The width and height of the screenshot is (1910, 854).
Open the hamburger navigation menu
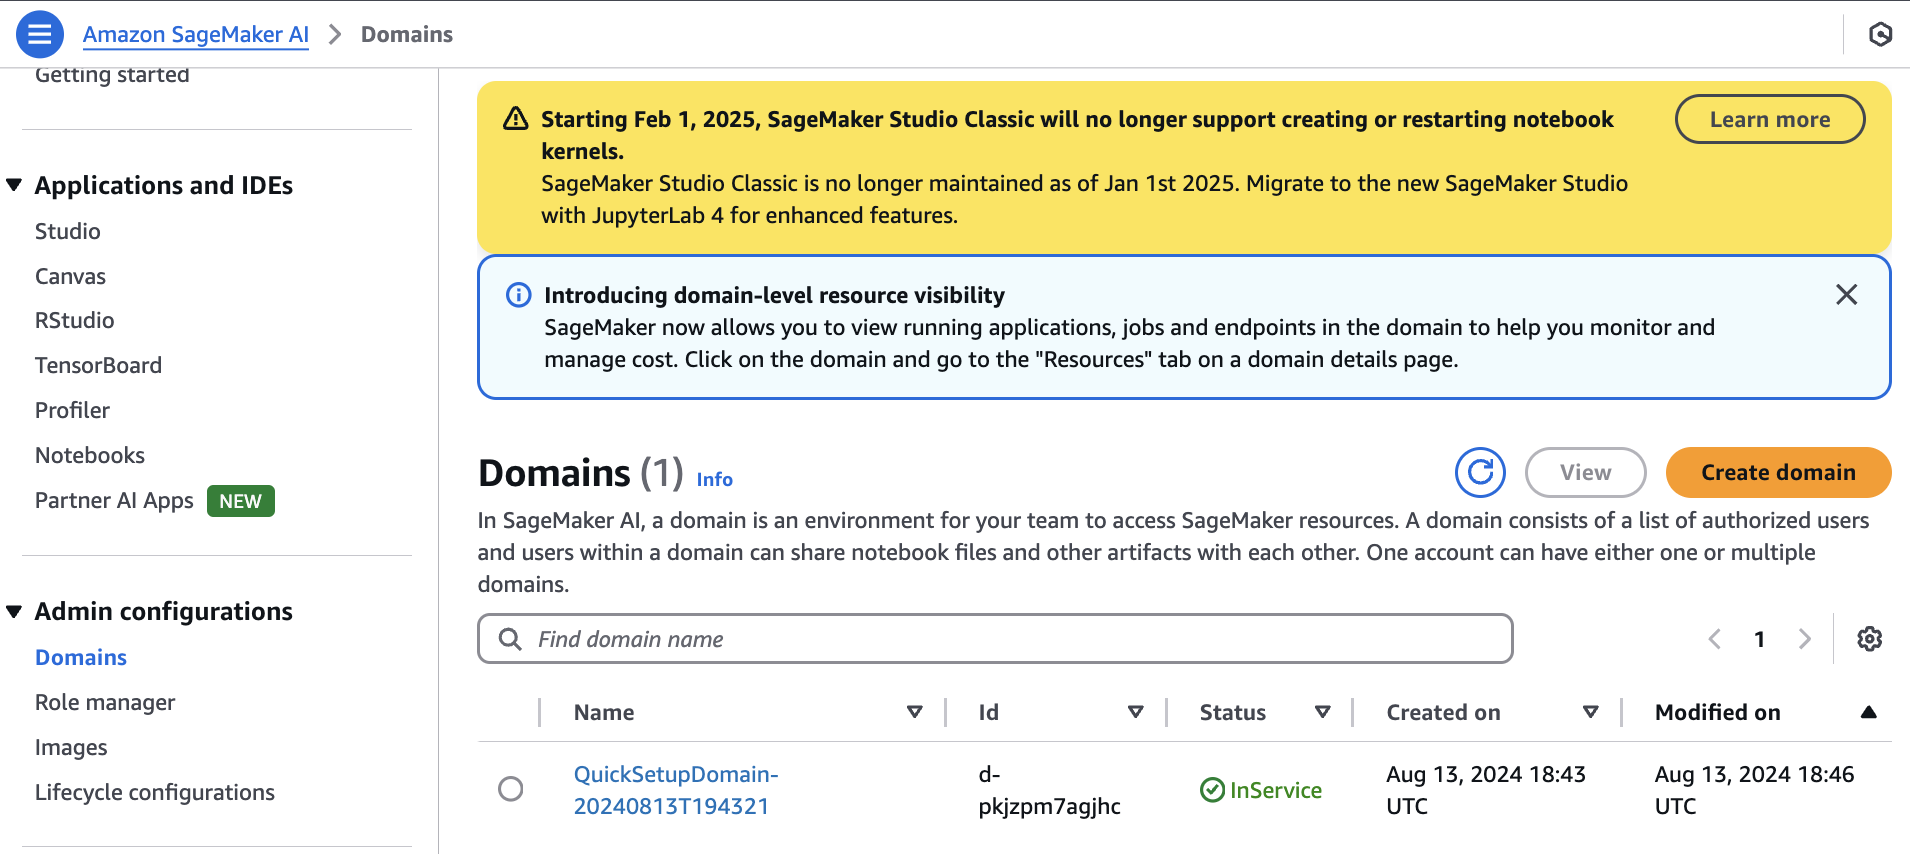[x=40, y=34]
